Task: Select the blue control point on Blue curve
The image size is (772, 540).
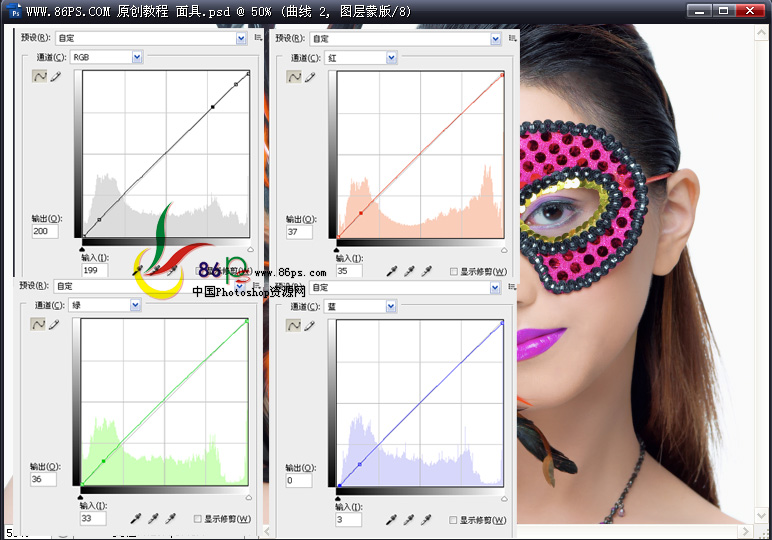Action: 359,464
